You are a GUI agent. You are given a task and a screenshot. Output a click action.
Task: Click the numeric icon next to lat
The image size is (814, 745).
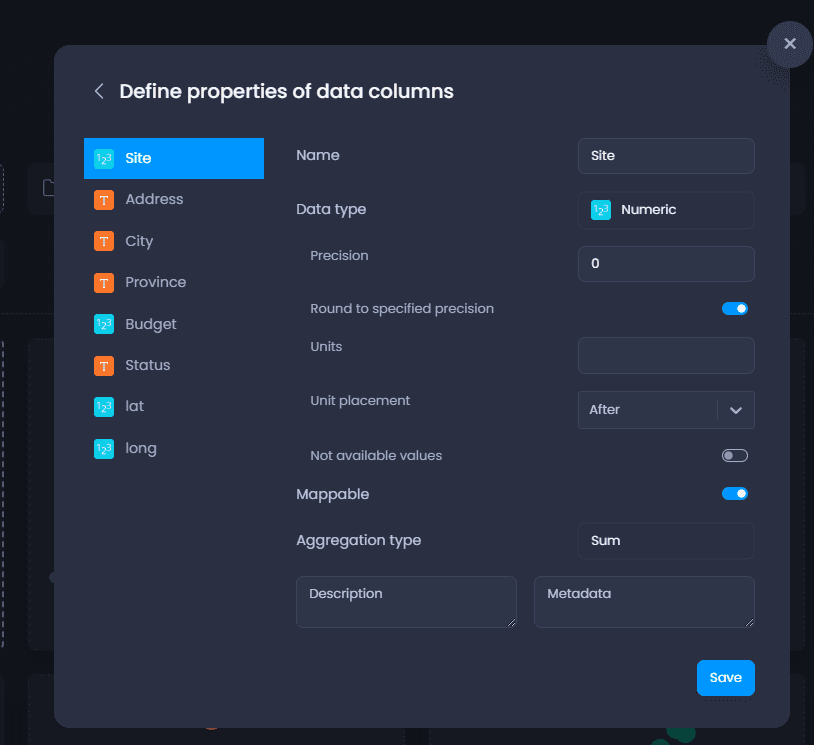pos(104,407)
